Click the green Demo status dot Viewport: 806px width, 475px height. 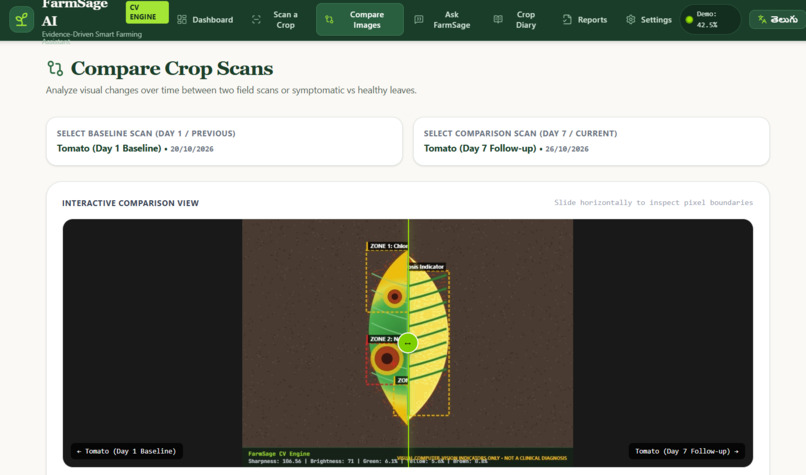tap(689, 20)
